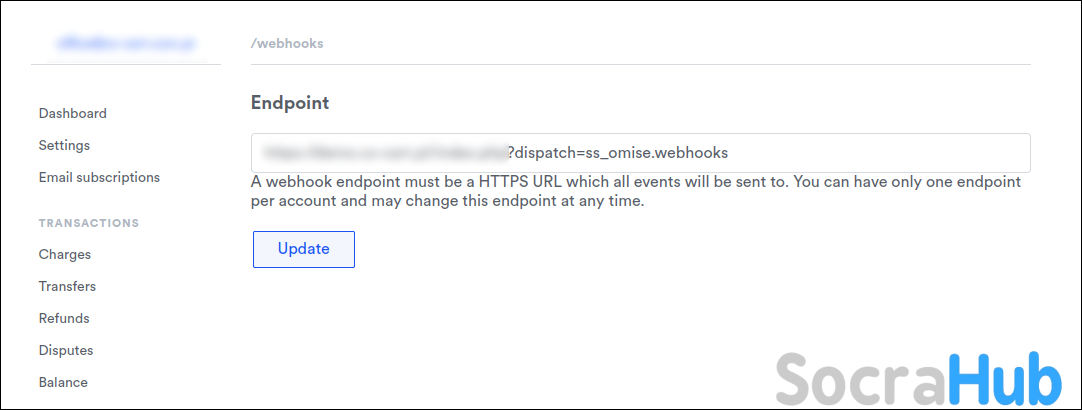The image size is (1082, 410).
Task: Navigate to Transfers in the sidebar
Action: pos(67,287)
